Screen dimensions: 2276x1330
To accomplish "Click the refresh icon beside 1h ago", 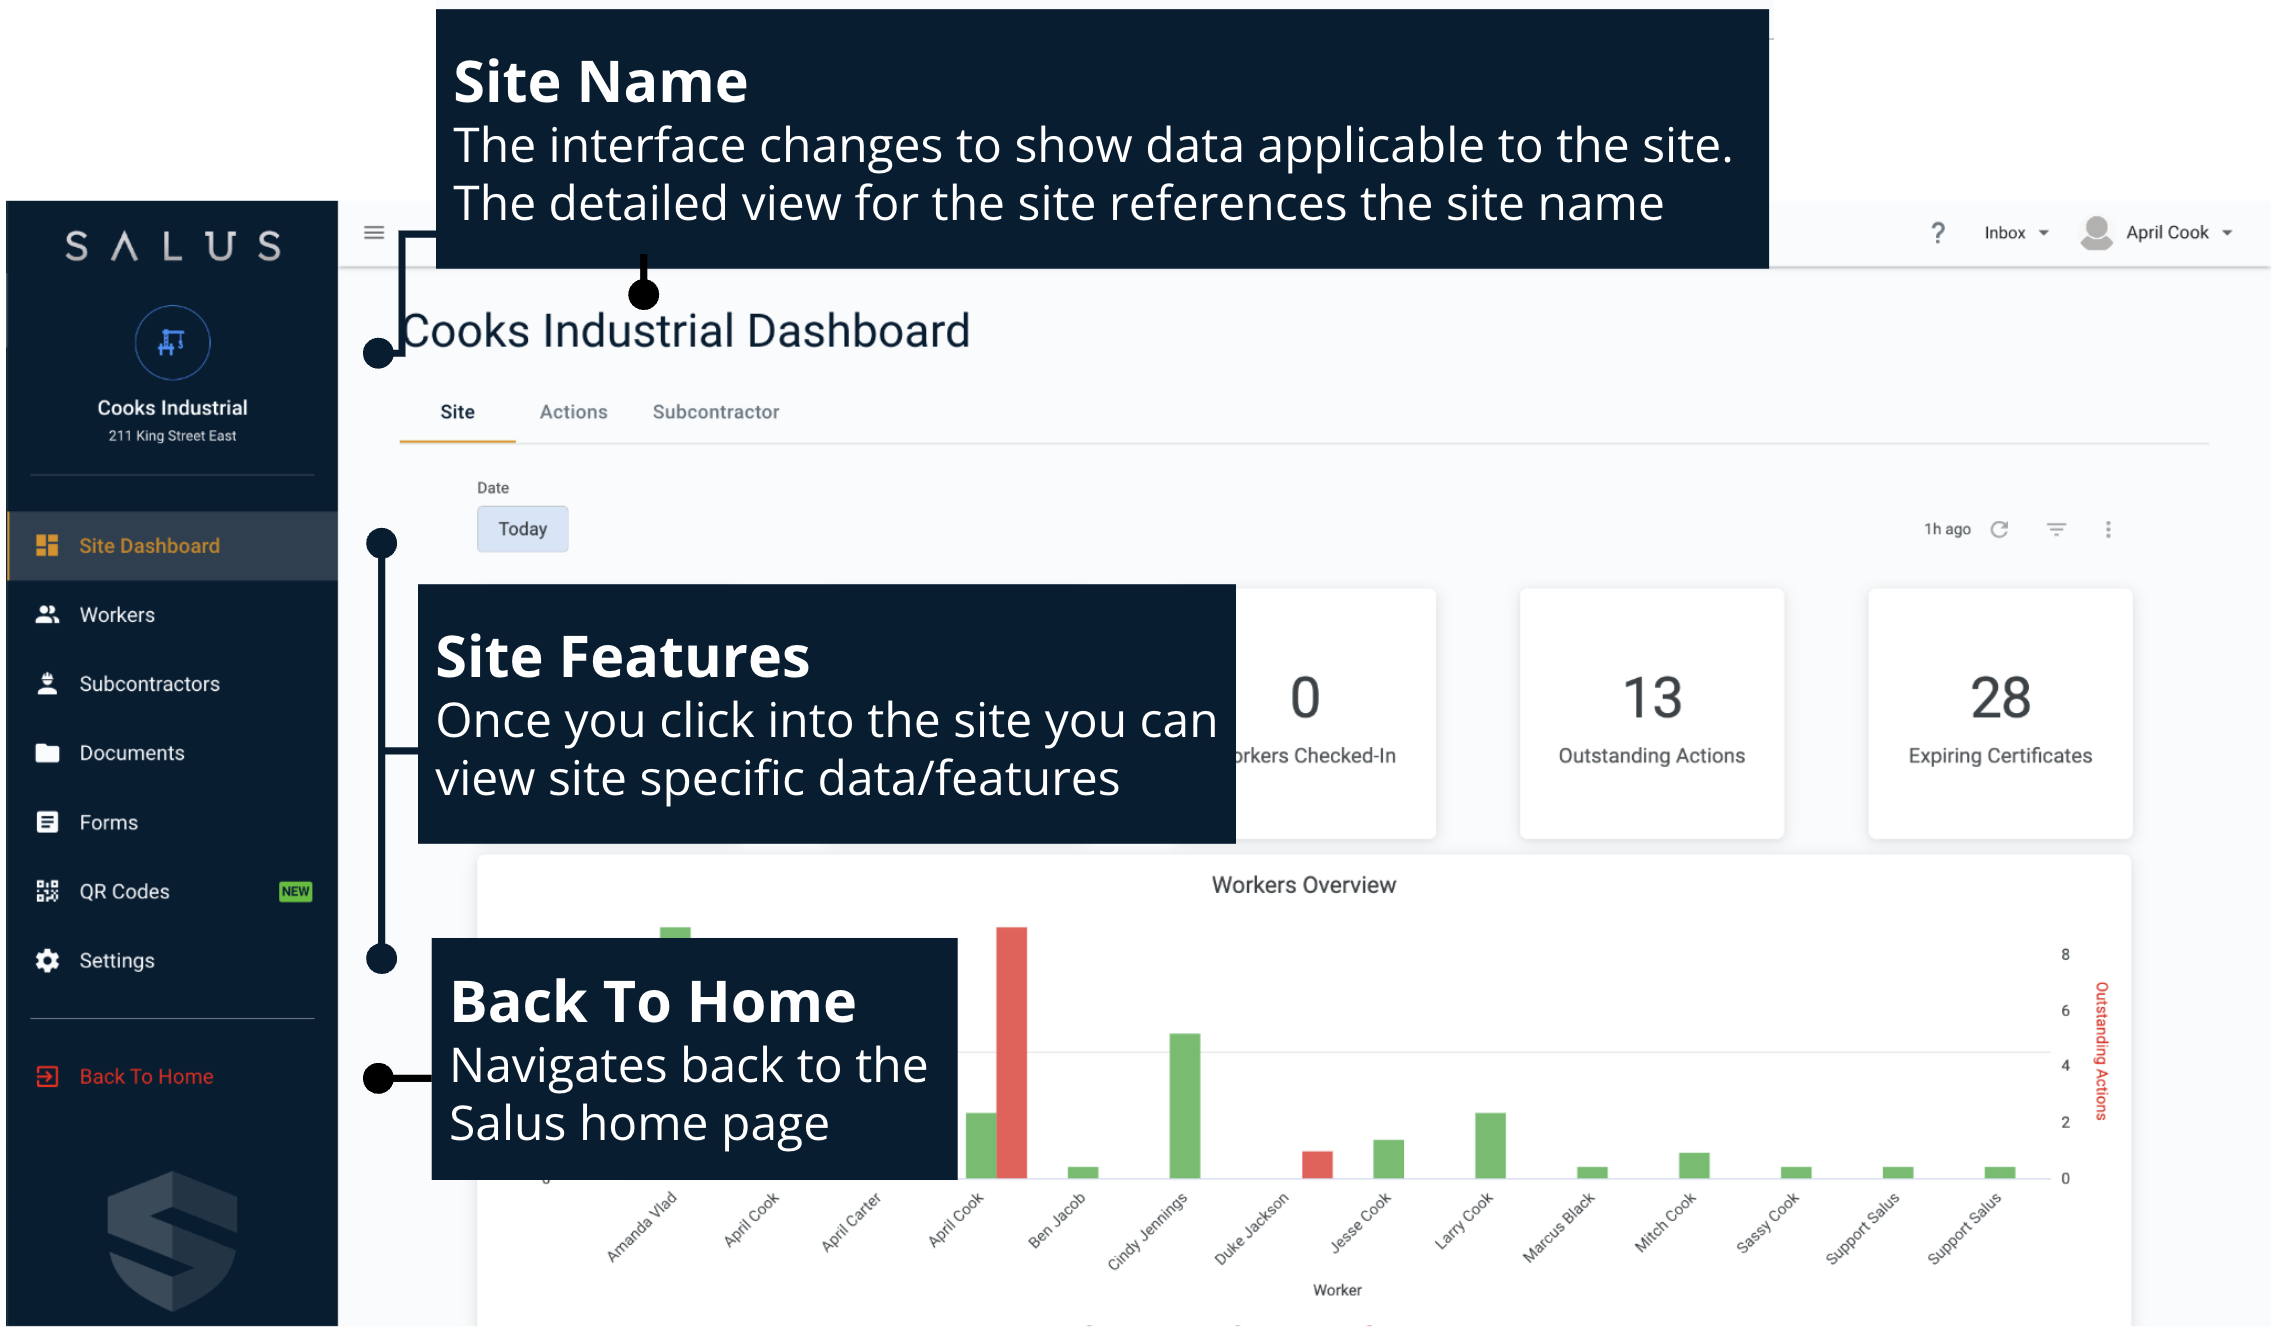I will pos(1999,529).
